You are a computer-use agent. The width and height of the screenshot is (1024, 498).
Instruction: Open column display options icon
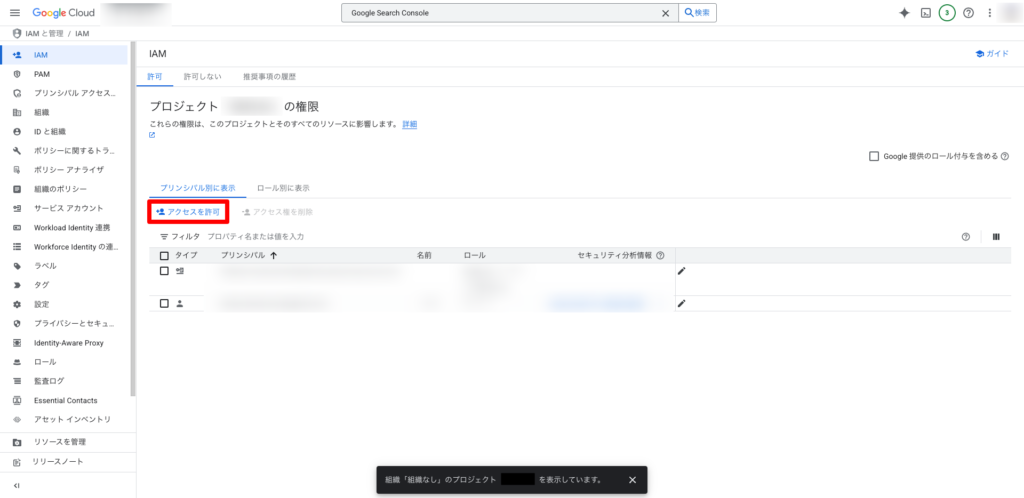pos(996,237)
